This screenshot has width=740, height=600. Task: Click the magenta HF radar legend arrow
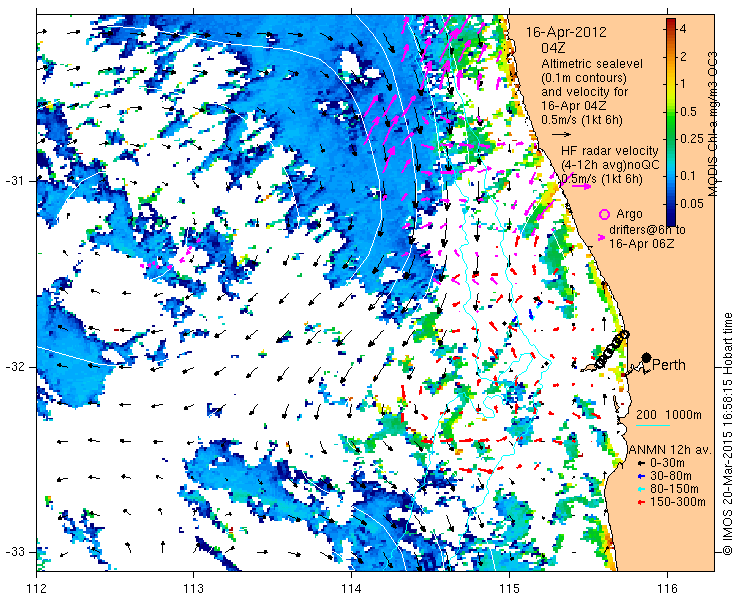click(x=581, y=186)
